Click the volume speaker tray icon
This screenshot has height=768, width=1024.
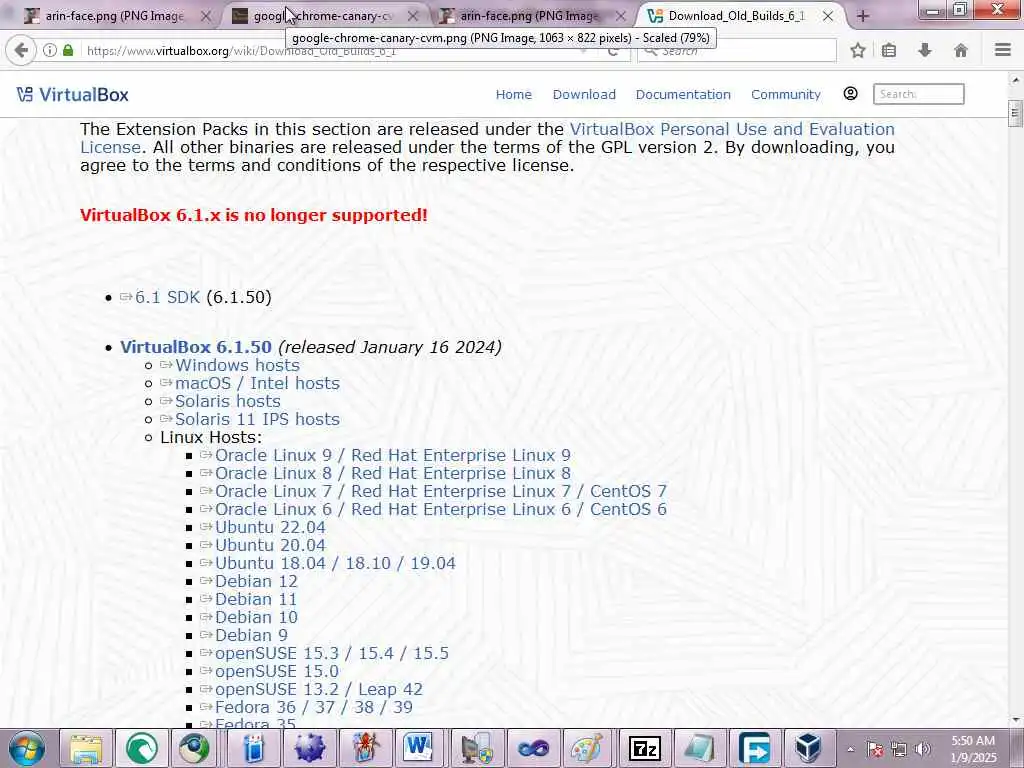(922, 749)
